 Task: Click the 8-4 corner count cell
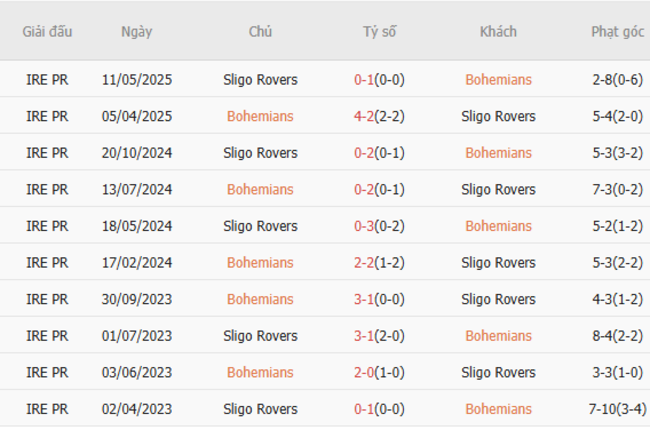[x=617, y=336]
